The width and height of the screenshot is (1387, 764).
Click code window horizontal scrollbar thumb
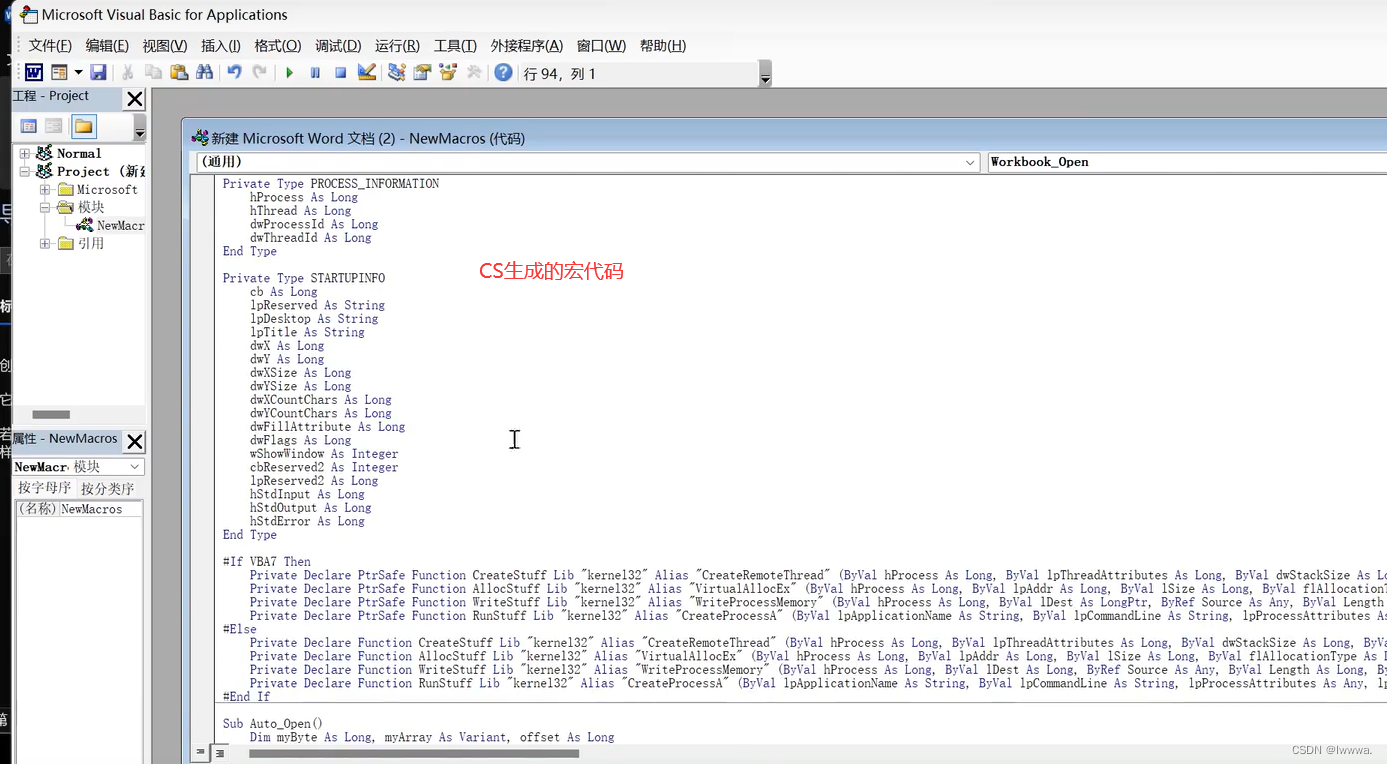(x=414, y=753)
